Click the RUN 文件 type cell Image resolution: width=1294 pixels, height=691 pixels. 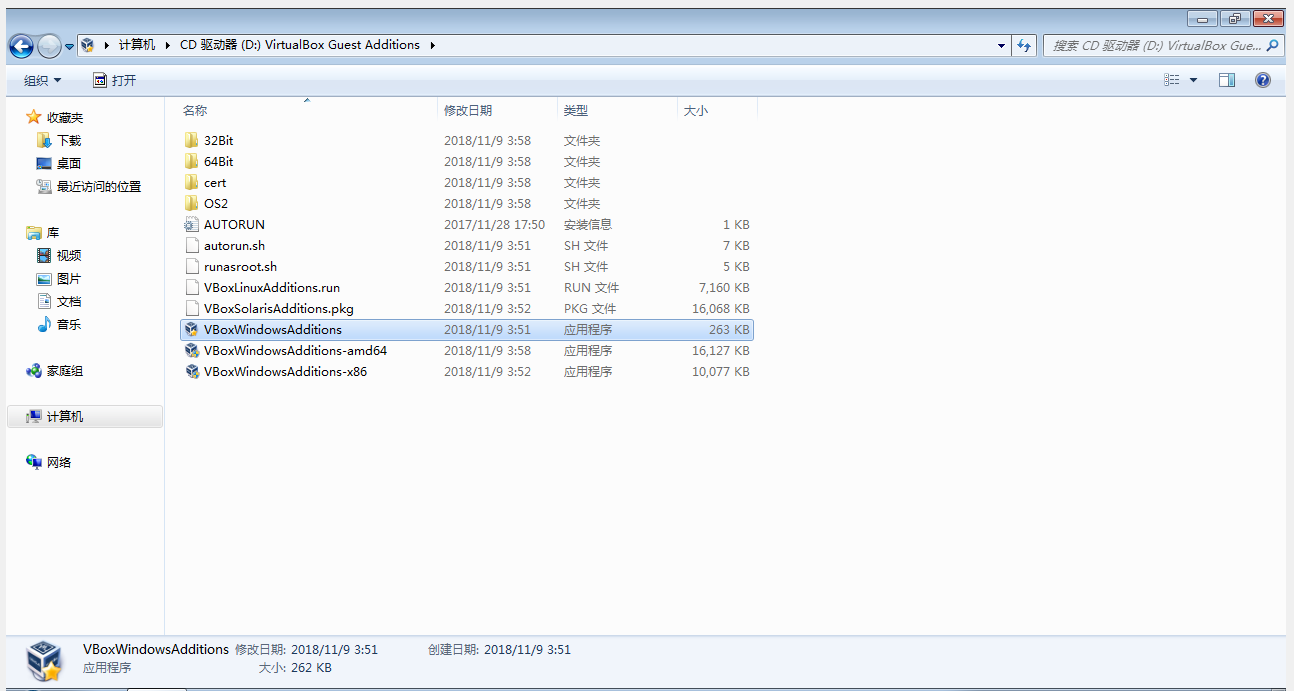pyautogui.click(x=591, y=288)
